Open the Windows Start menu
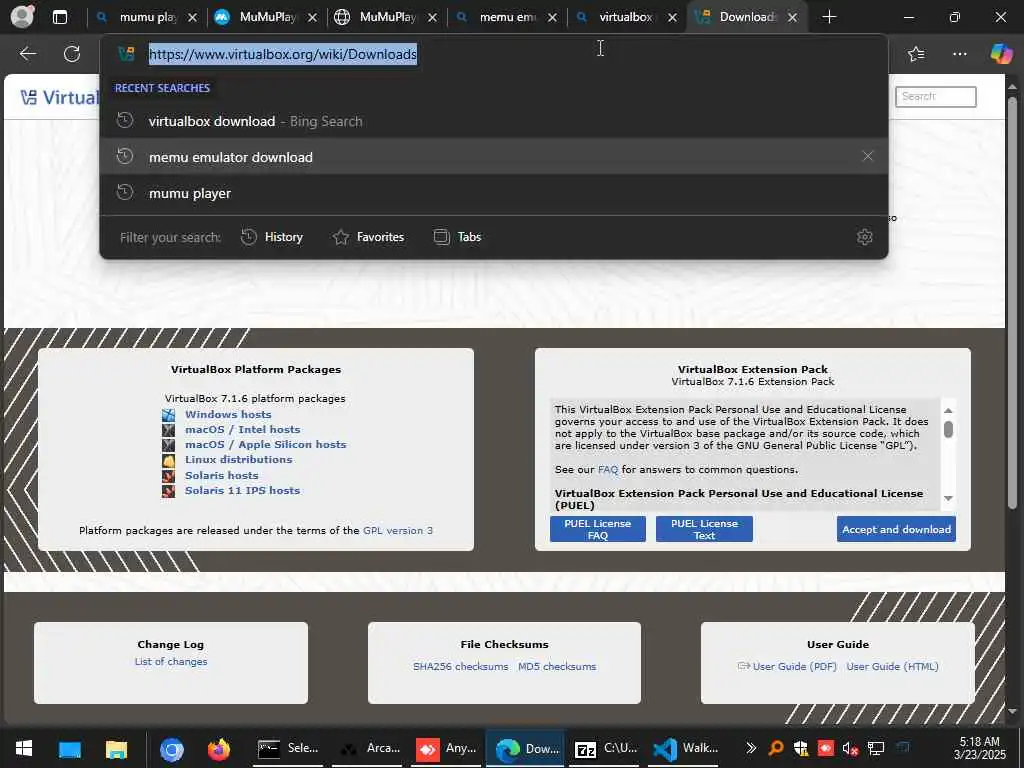Viewport: 1024px width, 768px height. [x=24, y=748]
